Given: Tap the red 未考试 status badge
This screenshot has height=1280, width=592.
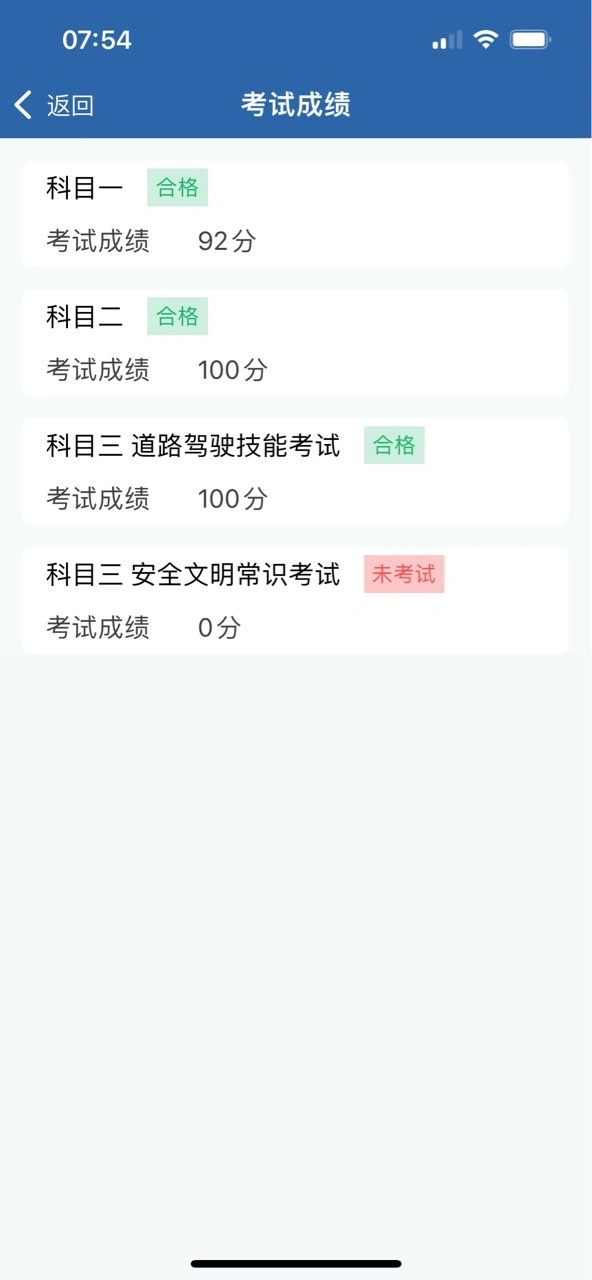Looking at the screenshot, I should [404, 574].
